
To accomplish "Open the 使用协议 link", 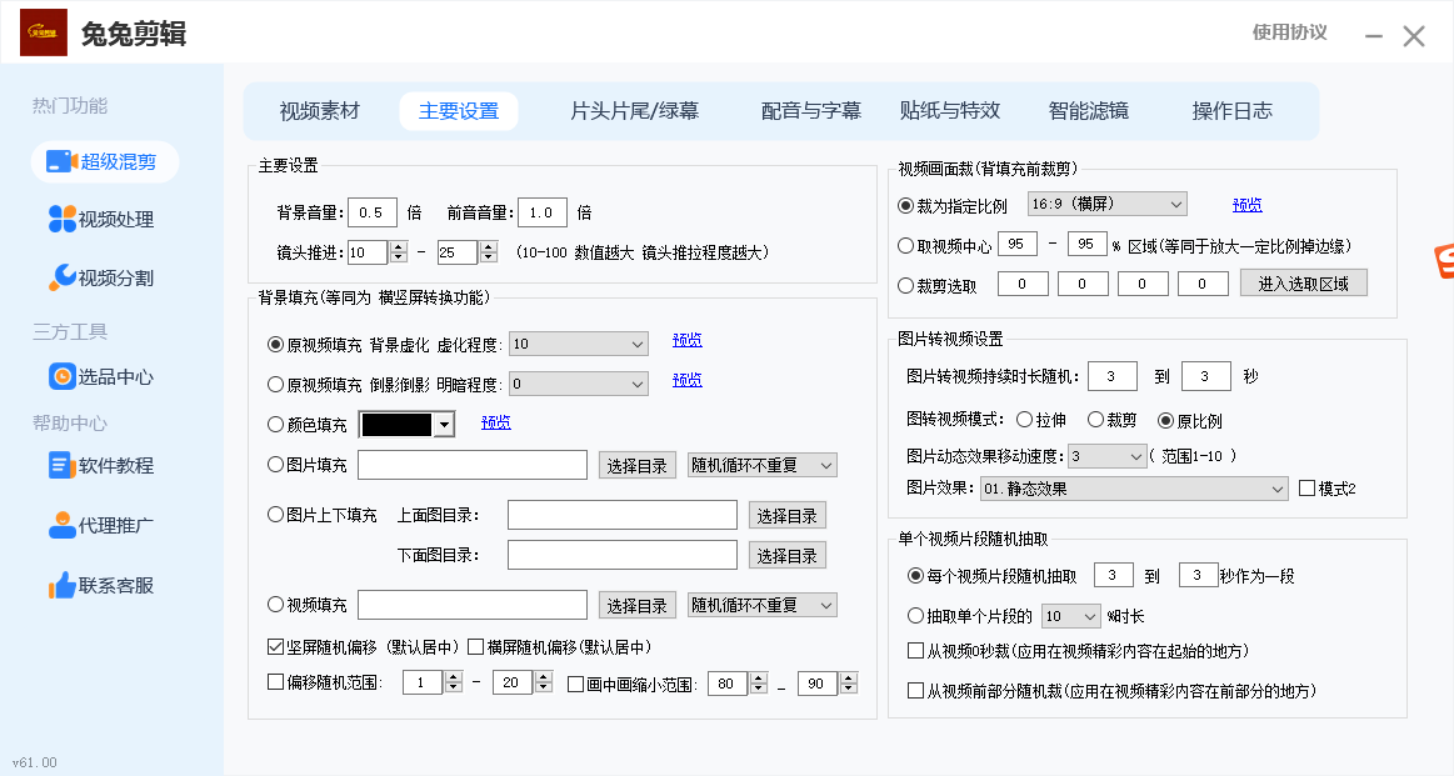I will pyautogui.click(x=1289, y=32).
